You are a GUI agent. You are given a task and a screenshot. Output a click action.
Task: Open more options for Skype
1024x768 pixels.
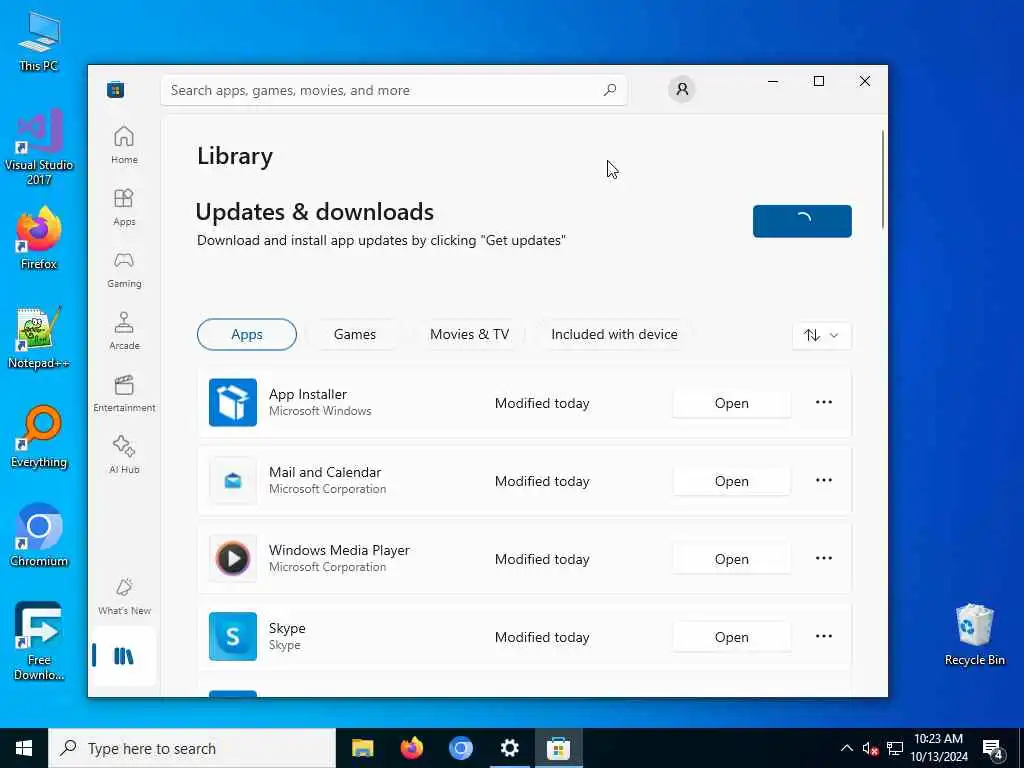824,636
